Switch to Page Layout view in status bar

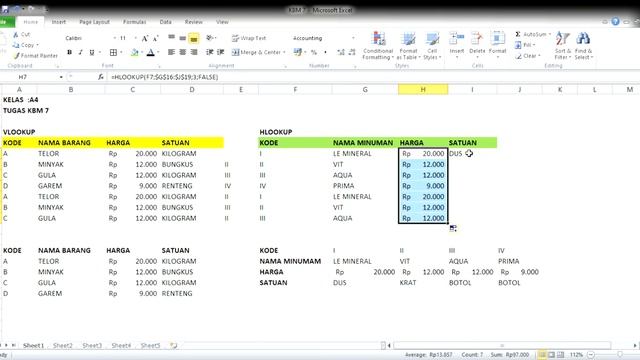click(551, 355)
